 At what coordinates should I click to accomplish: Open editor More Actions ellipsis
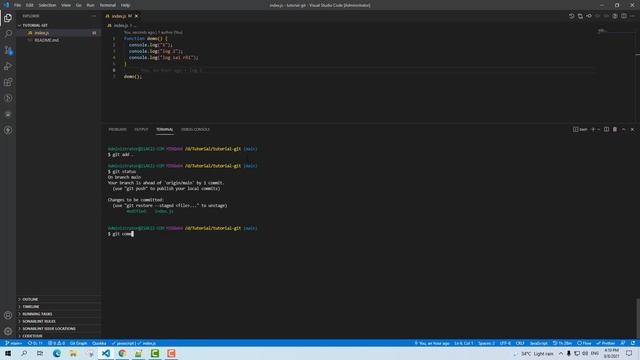(632, 16)
